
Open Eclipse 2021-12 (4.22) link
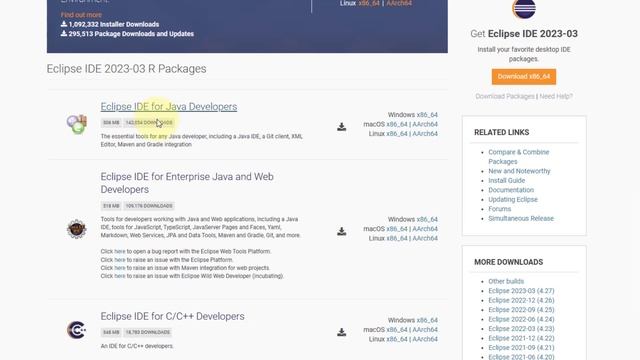point(521,338)
